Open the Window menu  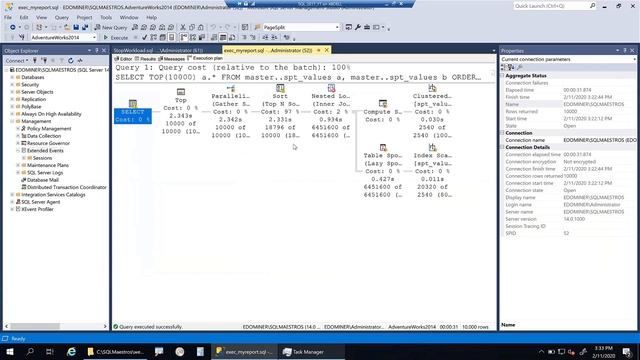coord(129,18)
